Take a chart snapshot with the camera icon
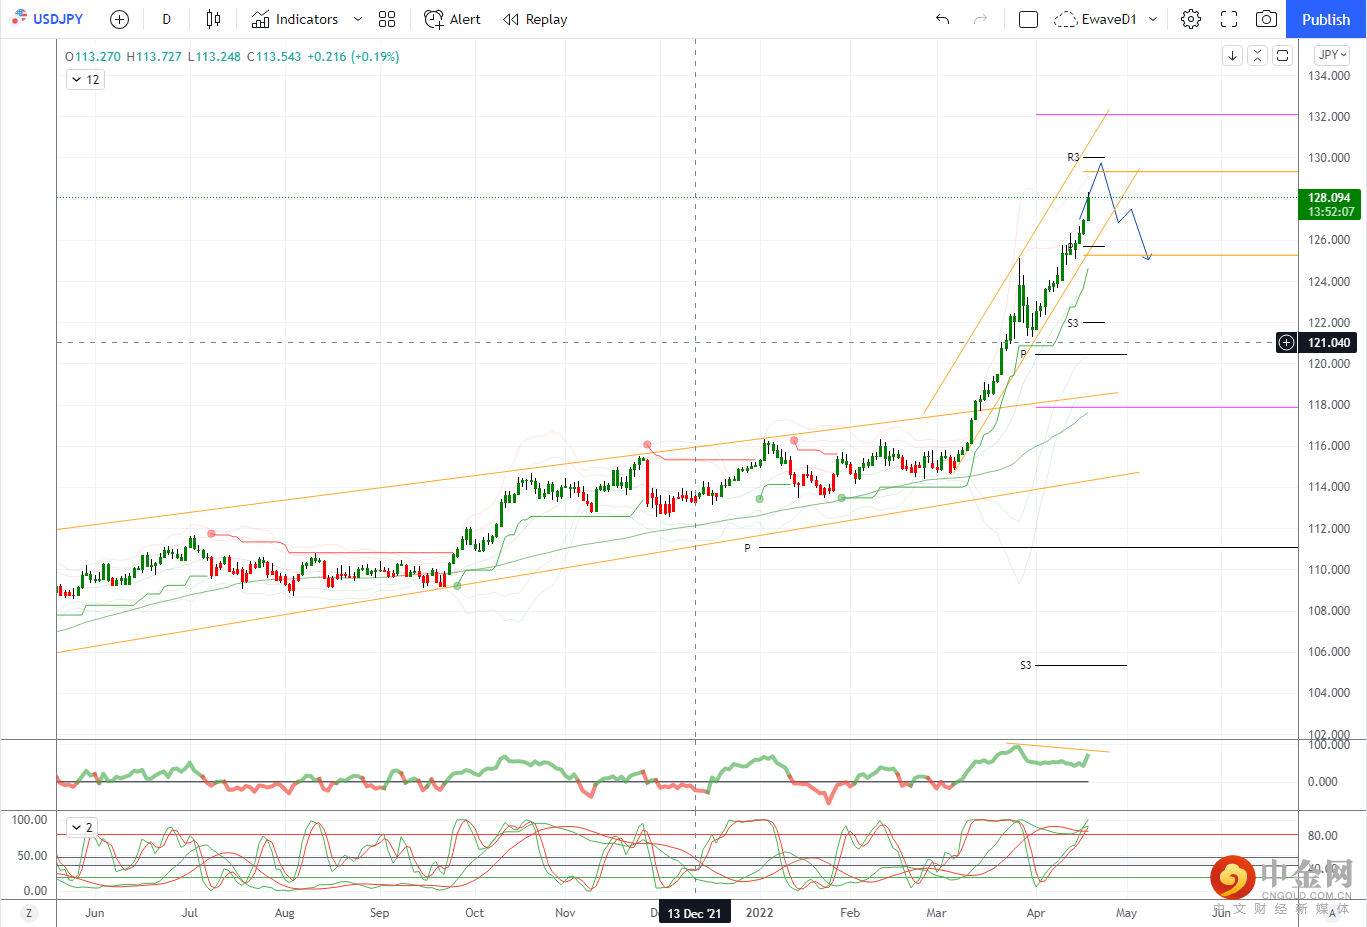This screenshot has width=1367, height=927. tap(1266, 19)
